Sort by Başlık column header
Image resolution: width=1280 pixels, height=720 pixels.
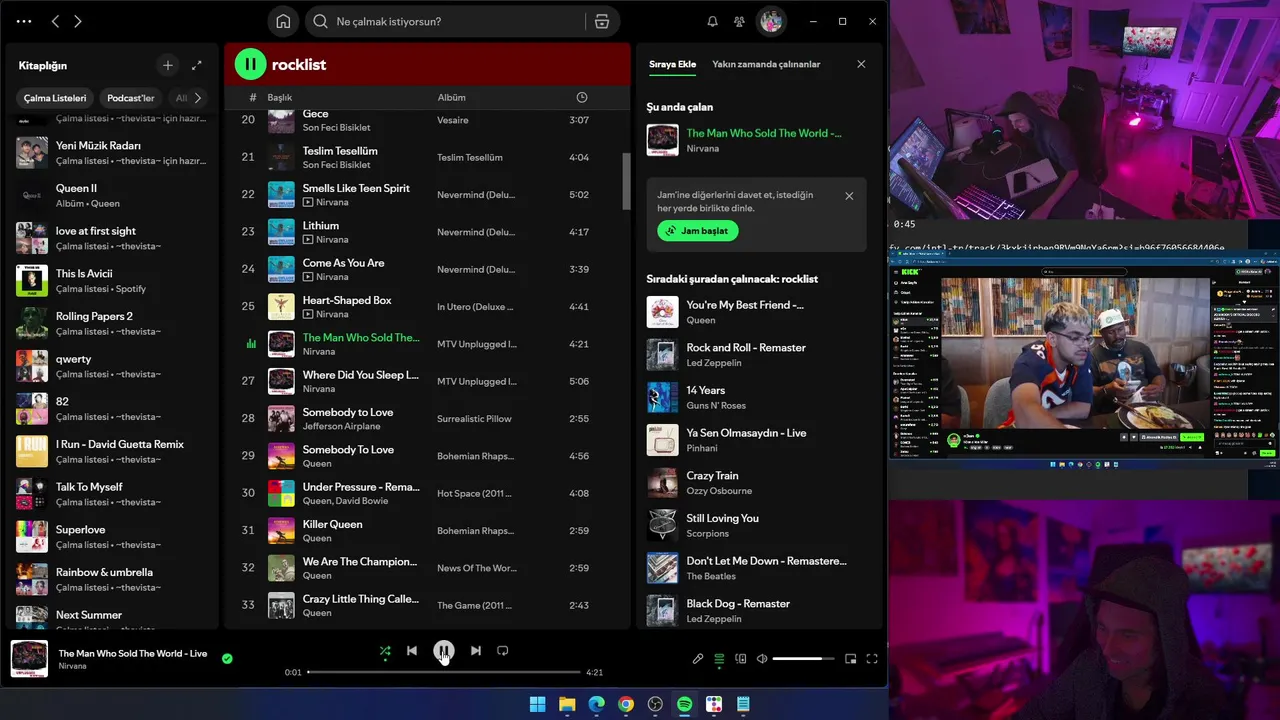pyautogui.click(x=279, y=97)
